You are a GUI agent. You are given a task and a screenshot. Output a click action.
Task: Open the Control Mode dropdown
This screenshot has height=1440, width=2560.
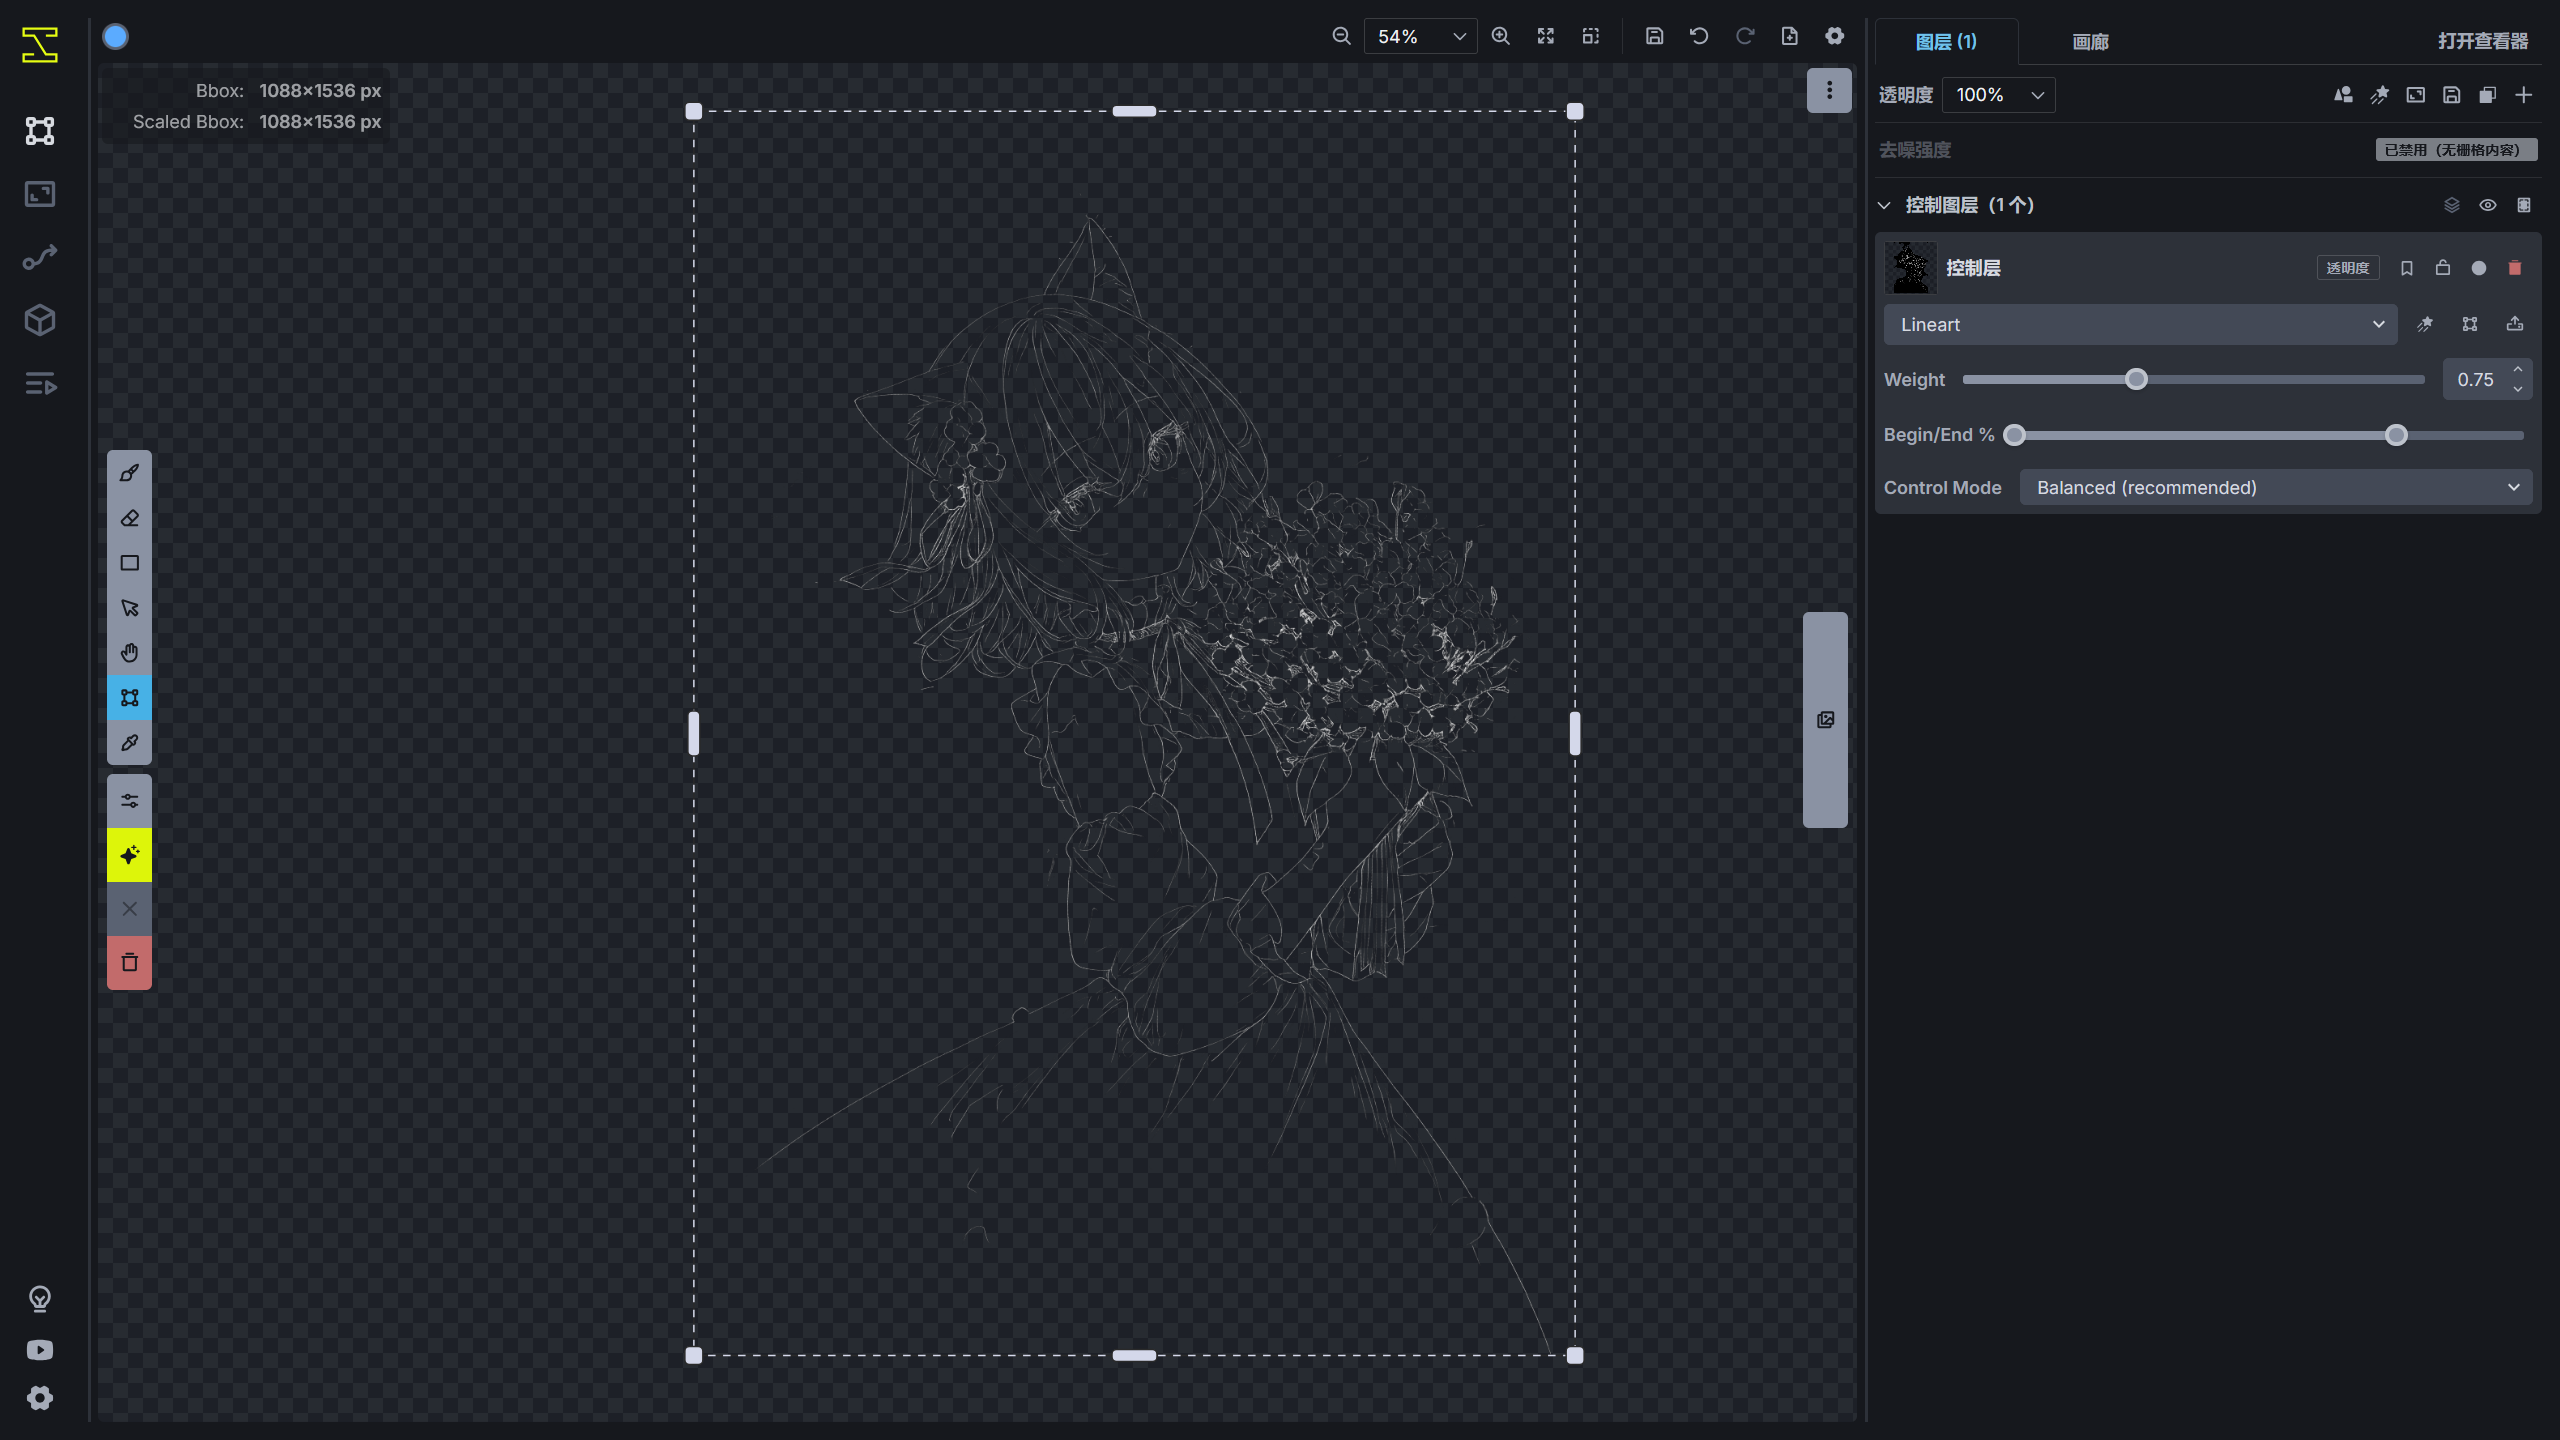pyautogui.click(x=2276, y=488)
